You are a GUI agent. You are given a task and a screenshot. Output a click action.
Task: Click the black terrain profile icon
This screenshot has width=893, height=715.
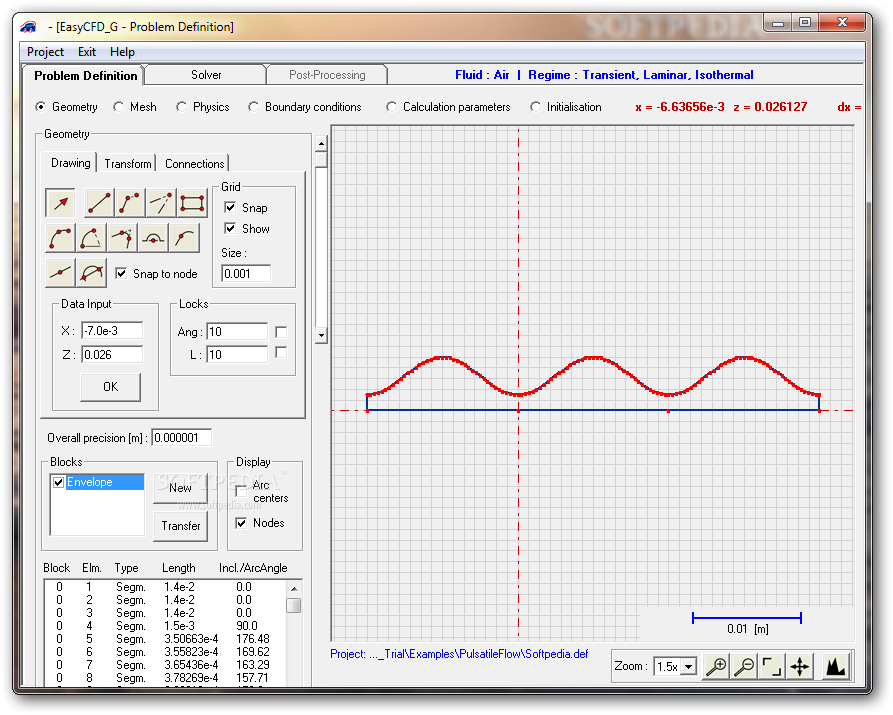pos(836,666)
